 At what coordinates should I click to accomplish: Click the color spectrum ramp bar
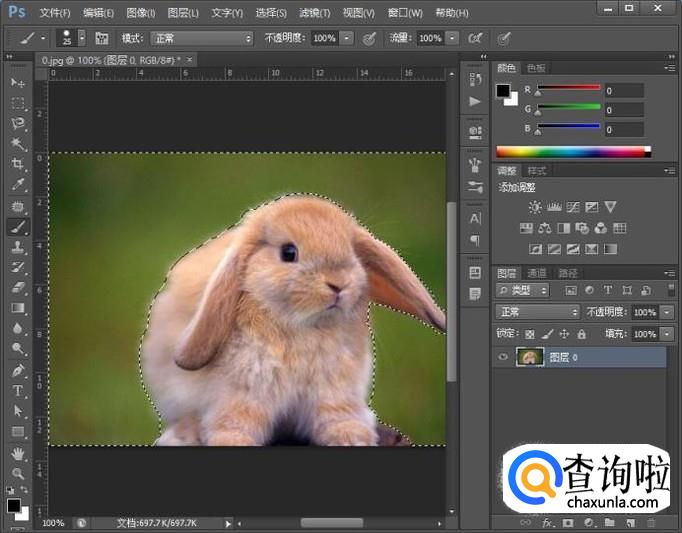tap(570, 152)
